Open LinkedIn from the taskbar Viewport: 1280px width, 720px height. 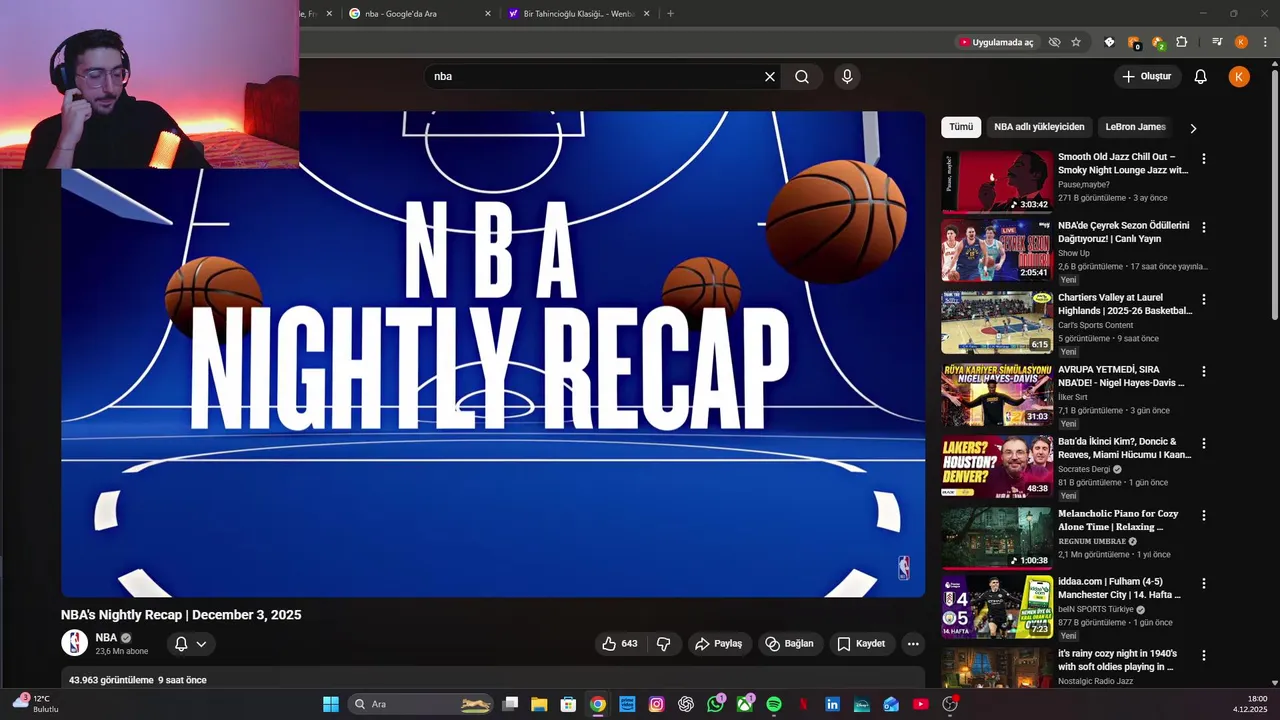[x=832, y=704]
